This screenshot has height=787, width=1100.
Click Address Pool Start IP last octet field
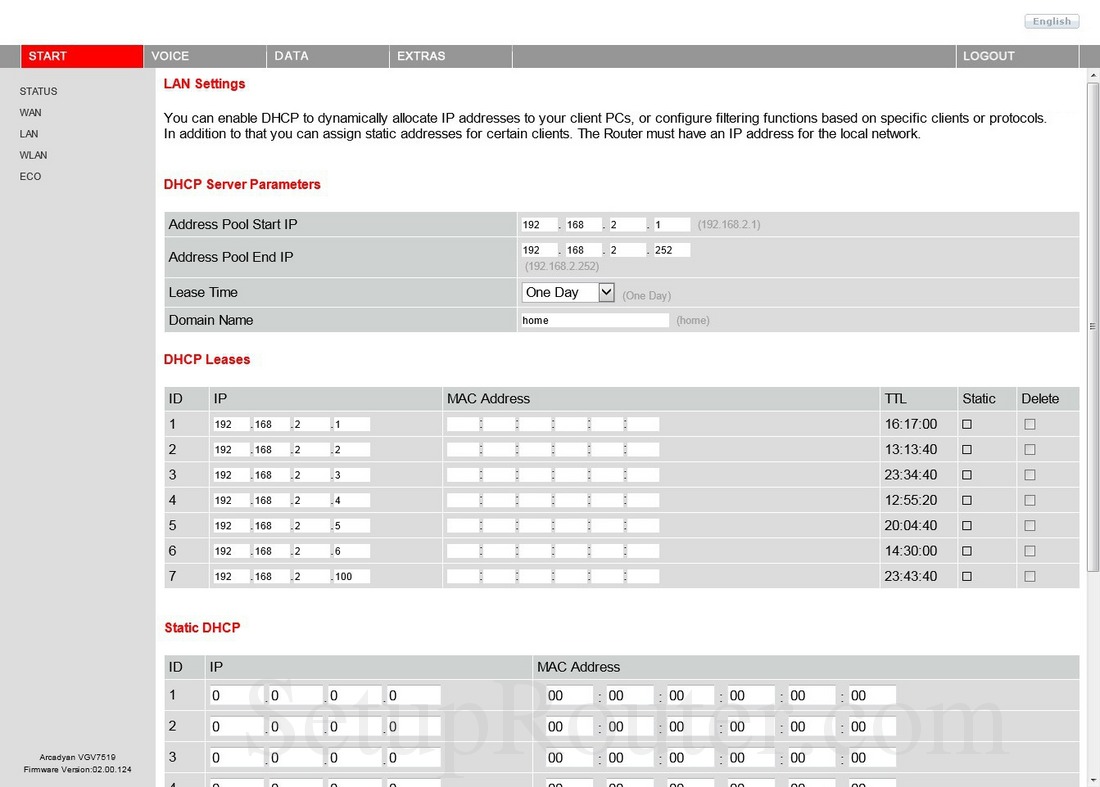671,224
